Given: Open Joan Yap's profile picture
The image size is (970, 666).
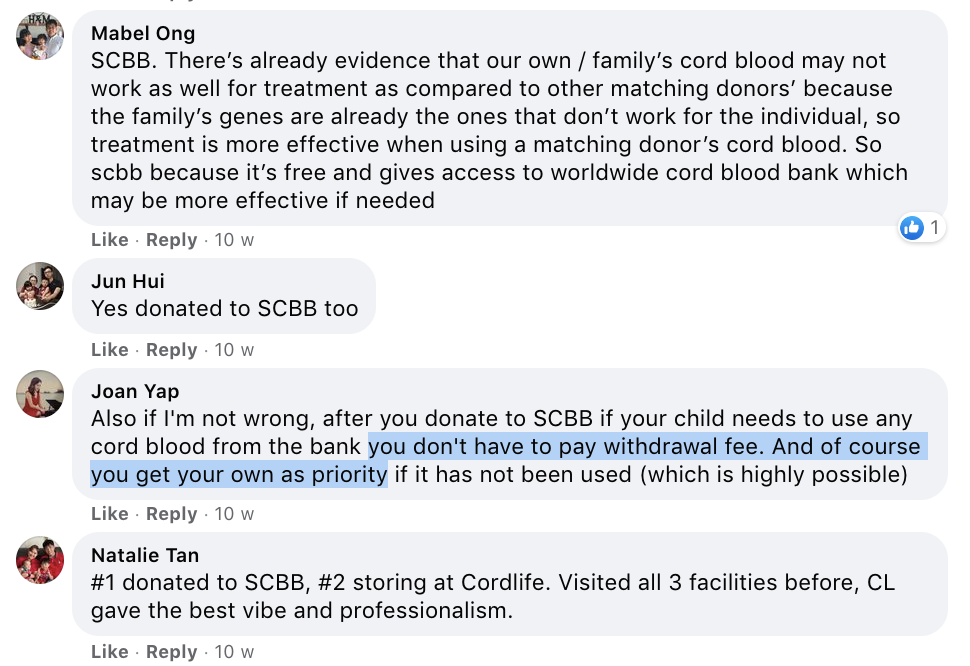Looking at the screenshot, I should [x=40, y=395].
